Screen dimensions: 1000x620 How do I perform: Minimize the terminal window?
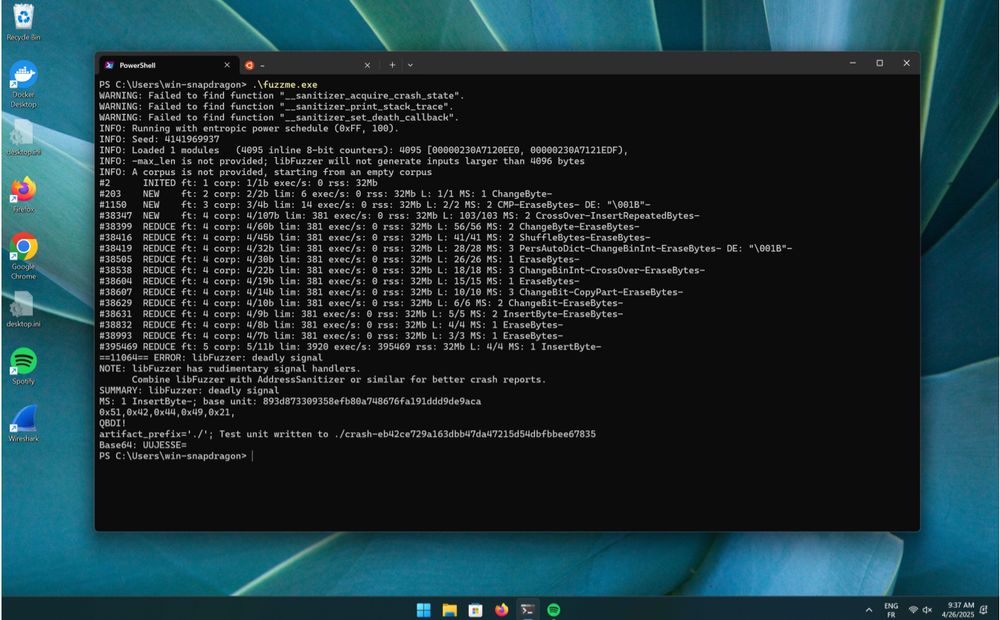[853, 63]
